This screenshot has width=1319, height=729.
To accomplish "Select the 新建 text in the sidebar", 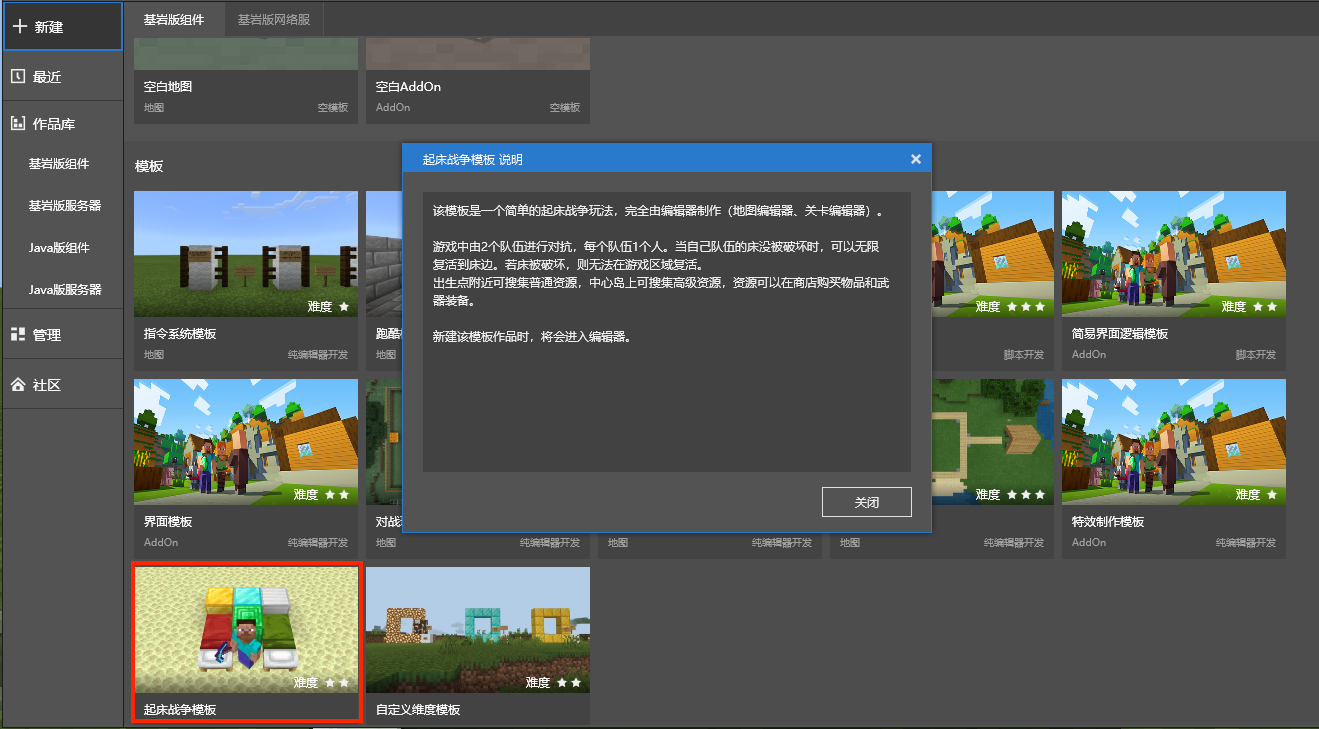I will coord(49,27).
